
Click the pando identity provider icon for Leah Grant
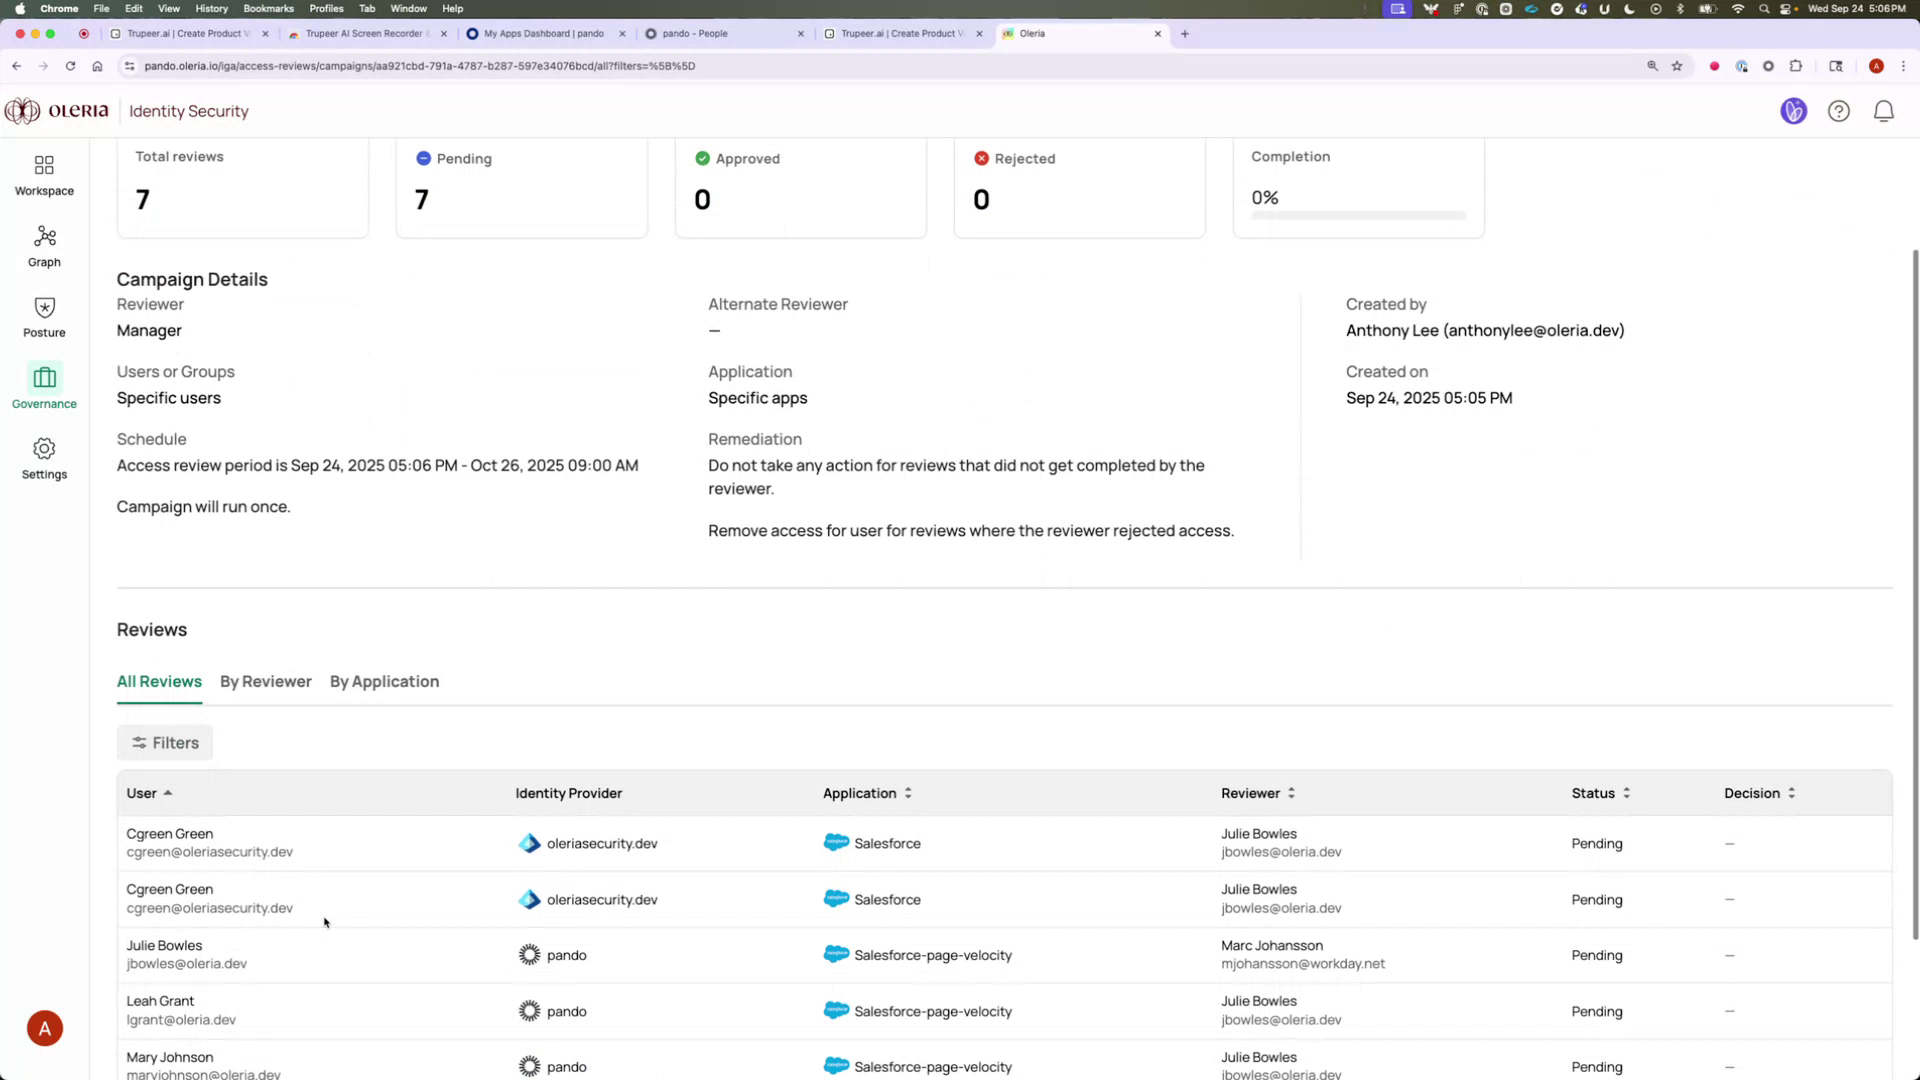tap(530, 1011)
